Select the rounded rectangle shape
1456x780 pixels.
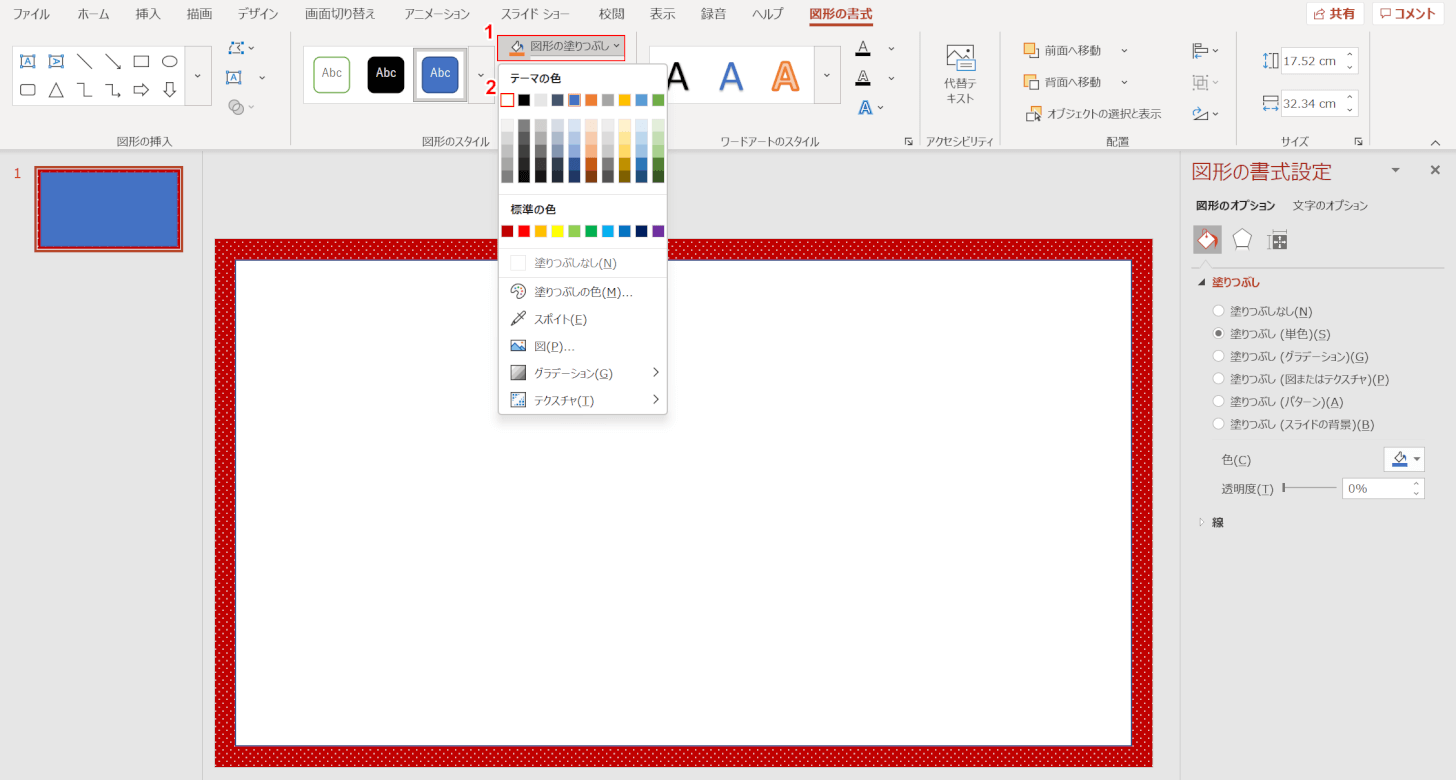(28, 90)
